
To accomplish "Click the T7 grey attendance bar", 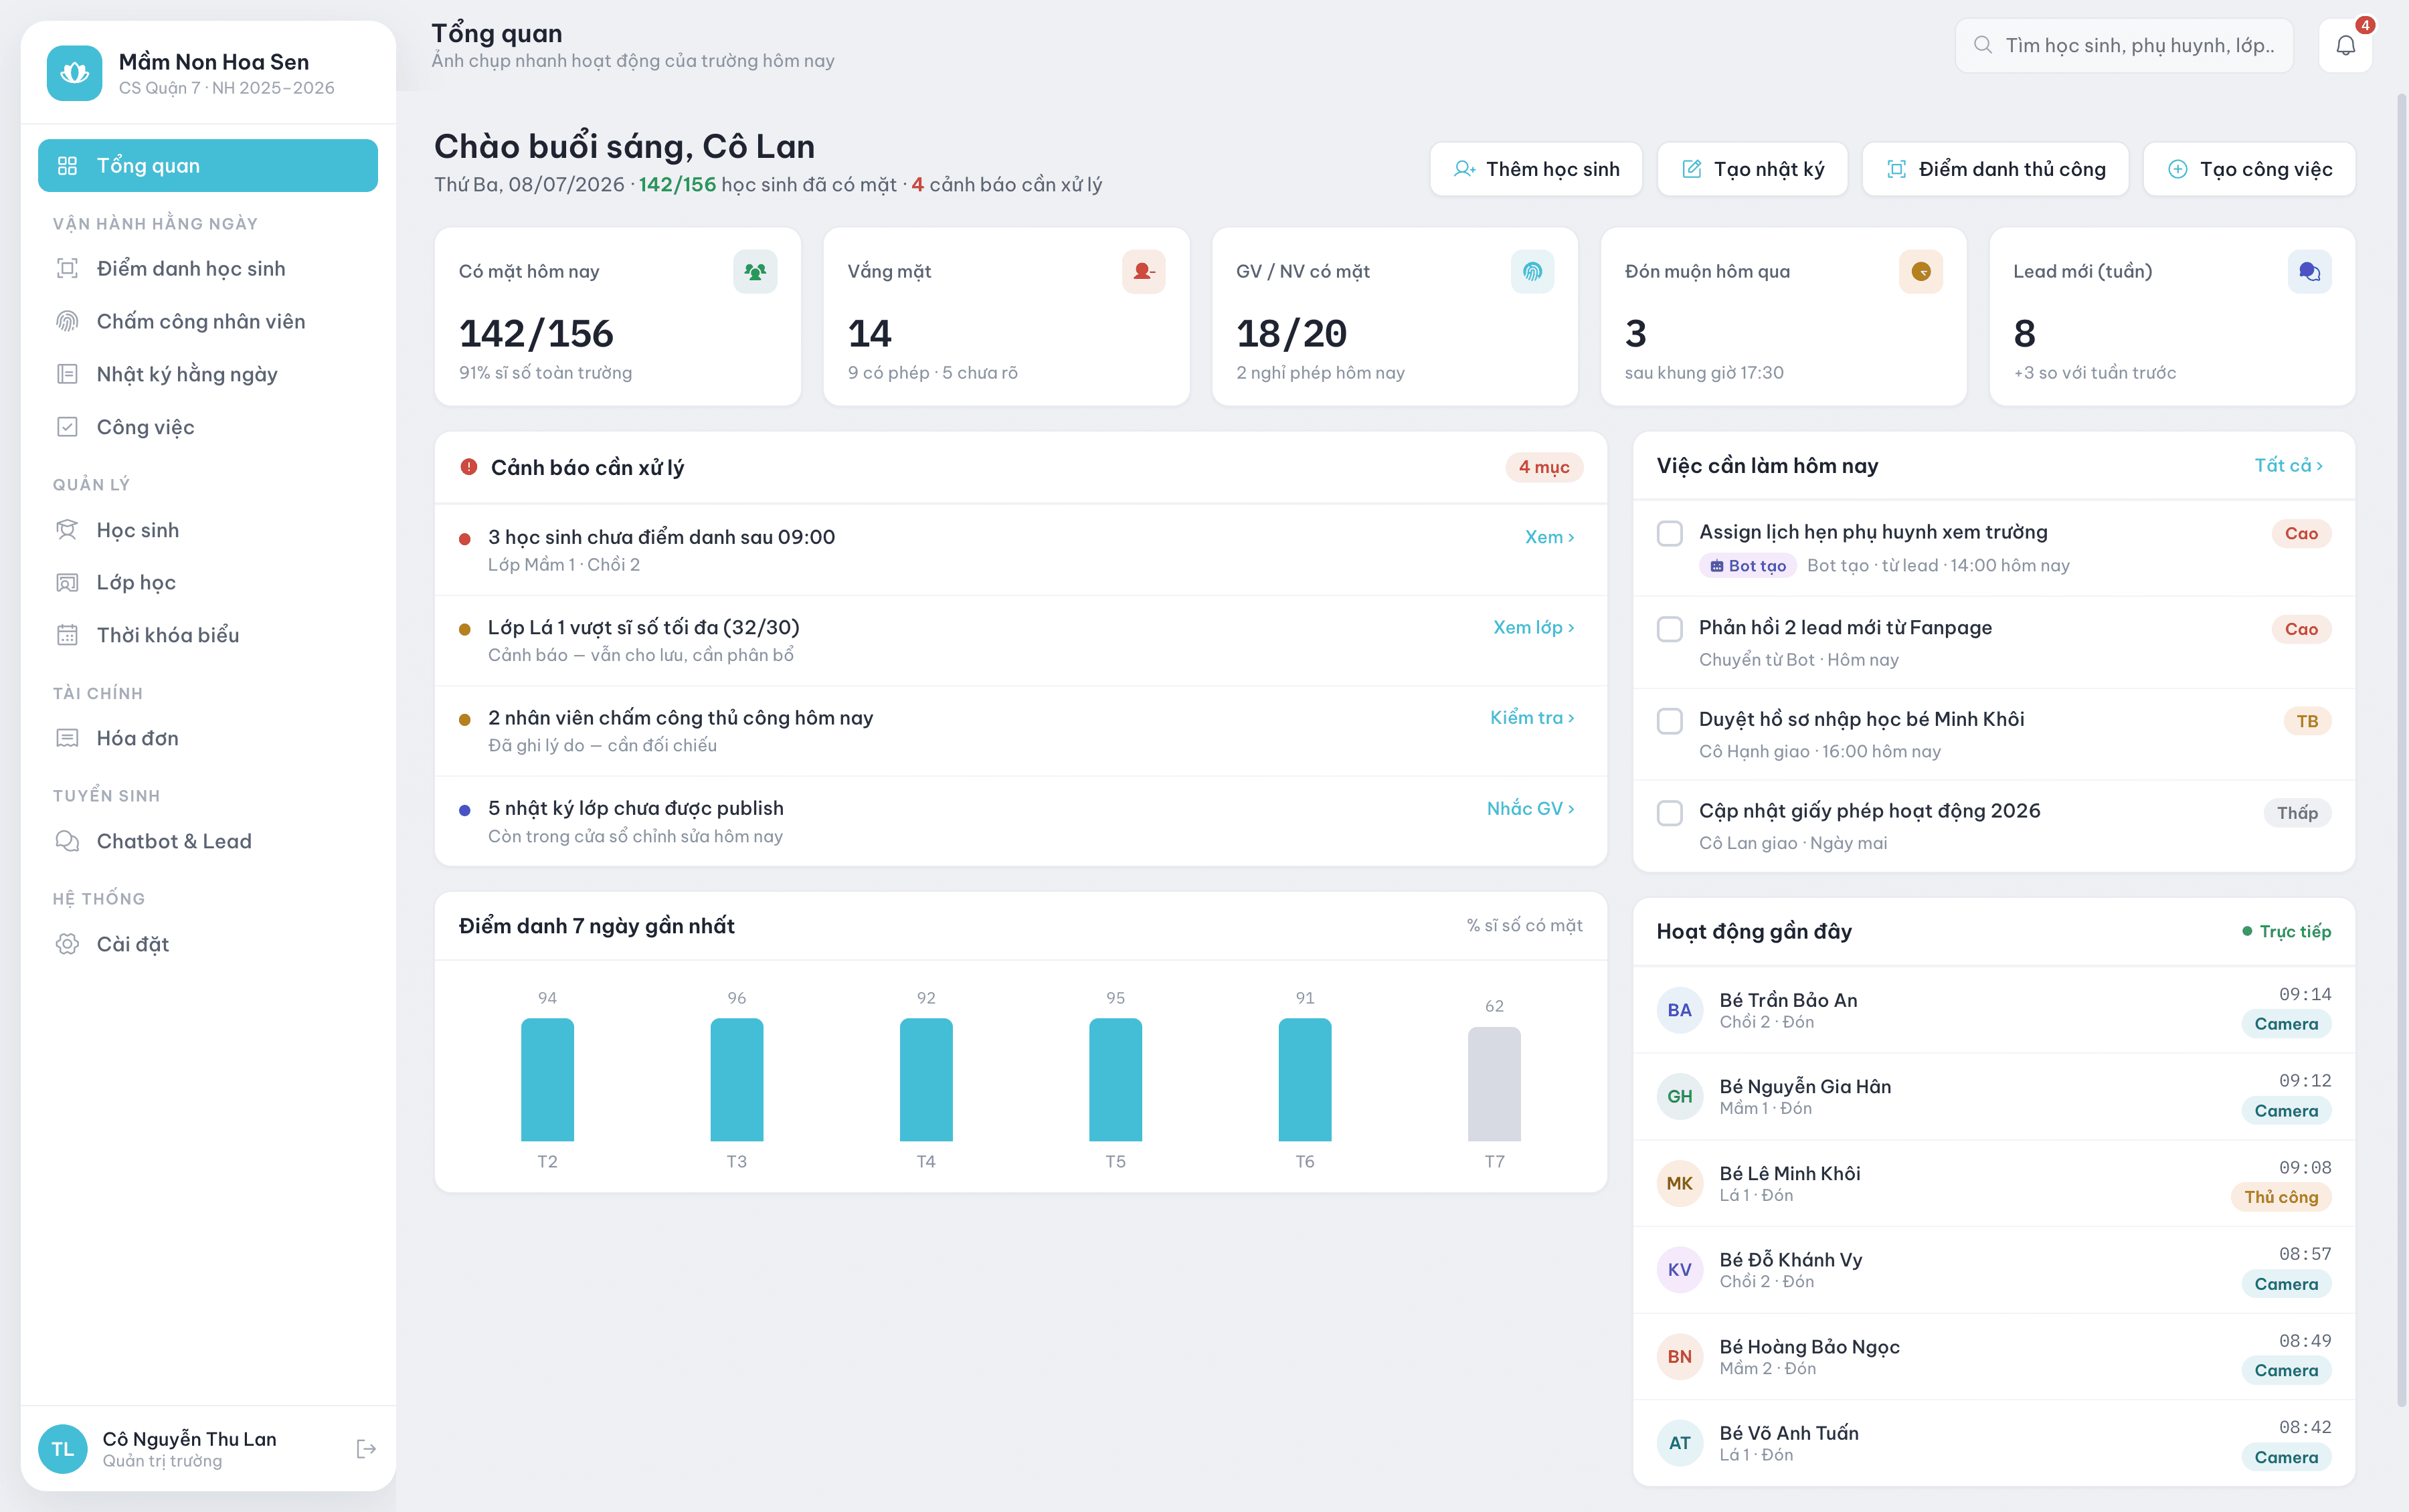I will [x=1494, y=1084].
